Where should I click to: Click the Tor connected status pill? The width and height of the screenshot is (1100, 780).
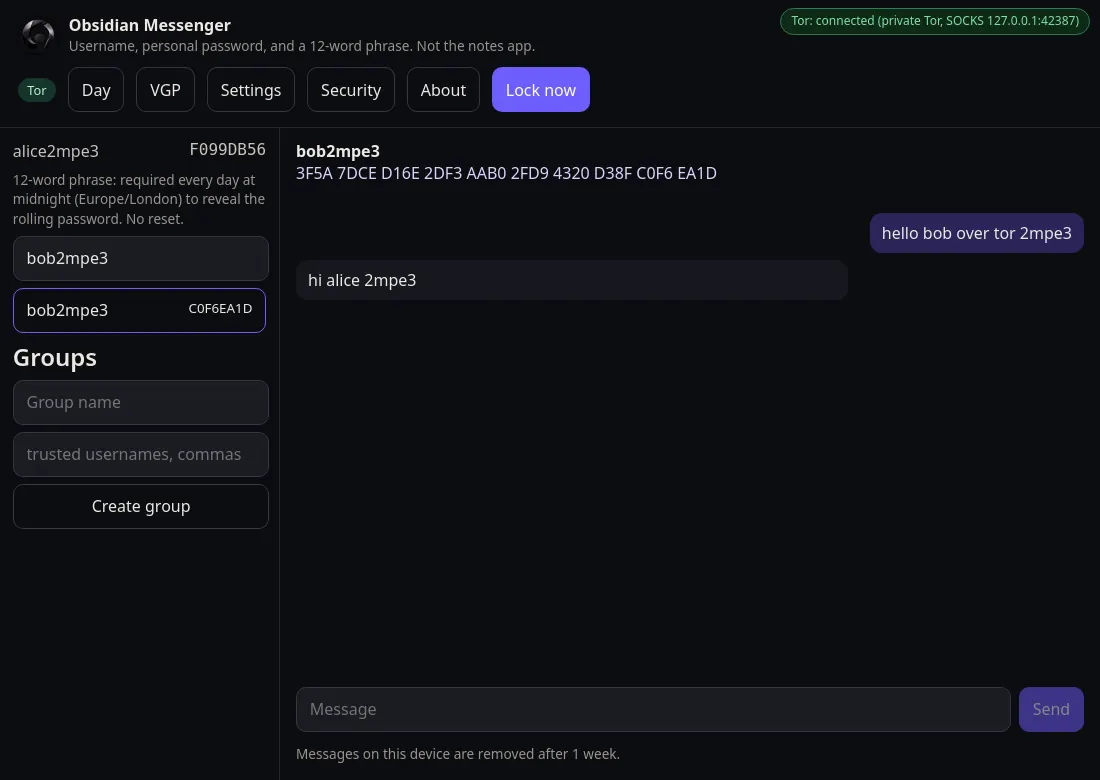pos(934,21)
